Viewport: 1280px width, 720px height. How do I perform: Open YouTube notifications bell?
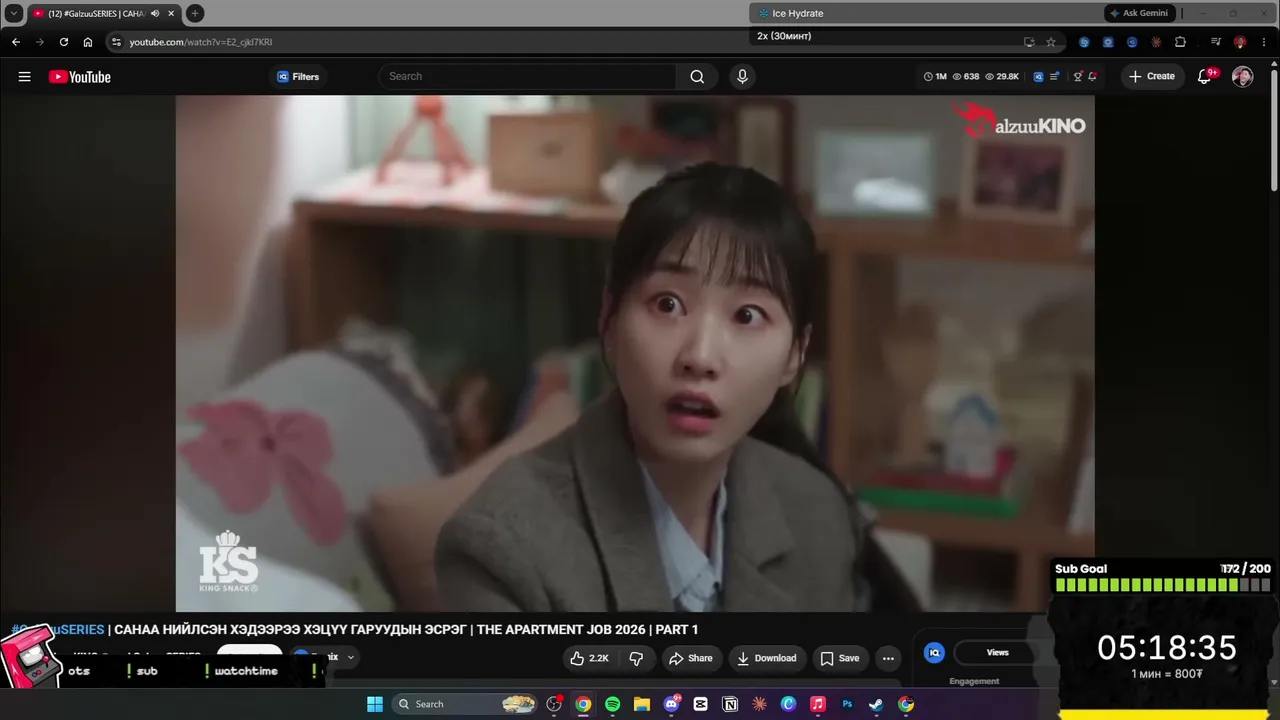tap(1205, 77)
